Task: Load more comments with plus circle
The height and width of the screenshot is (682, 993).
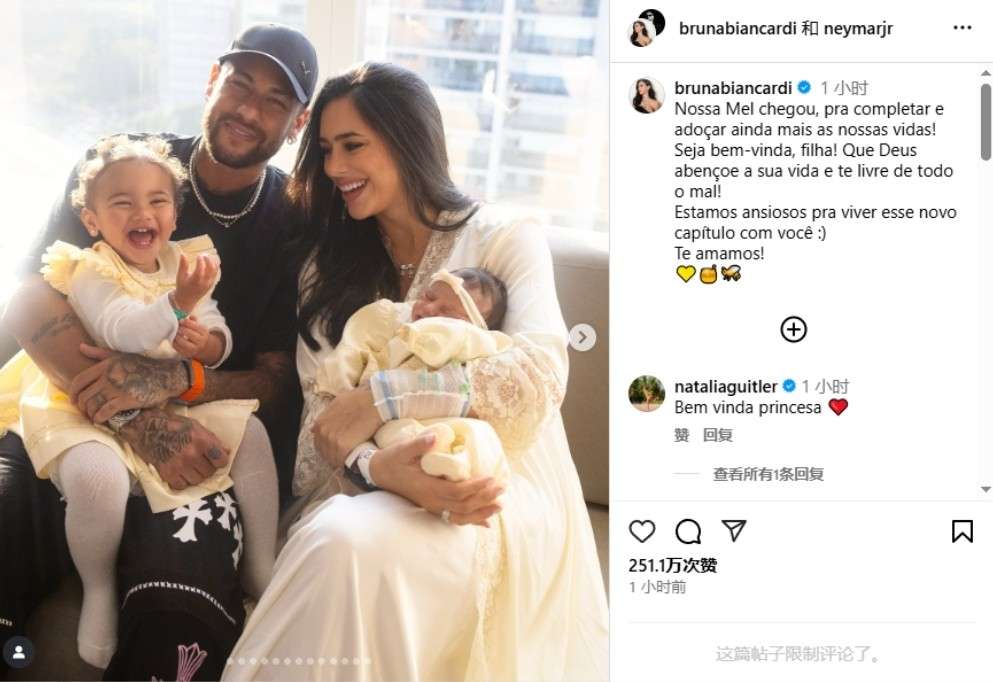Action: point(794,329)
